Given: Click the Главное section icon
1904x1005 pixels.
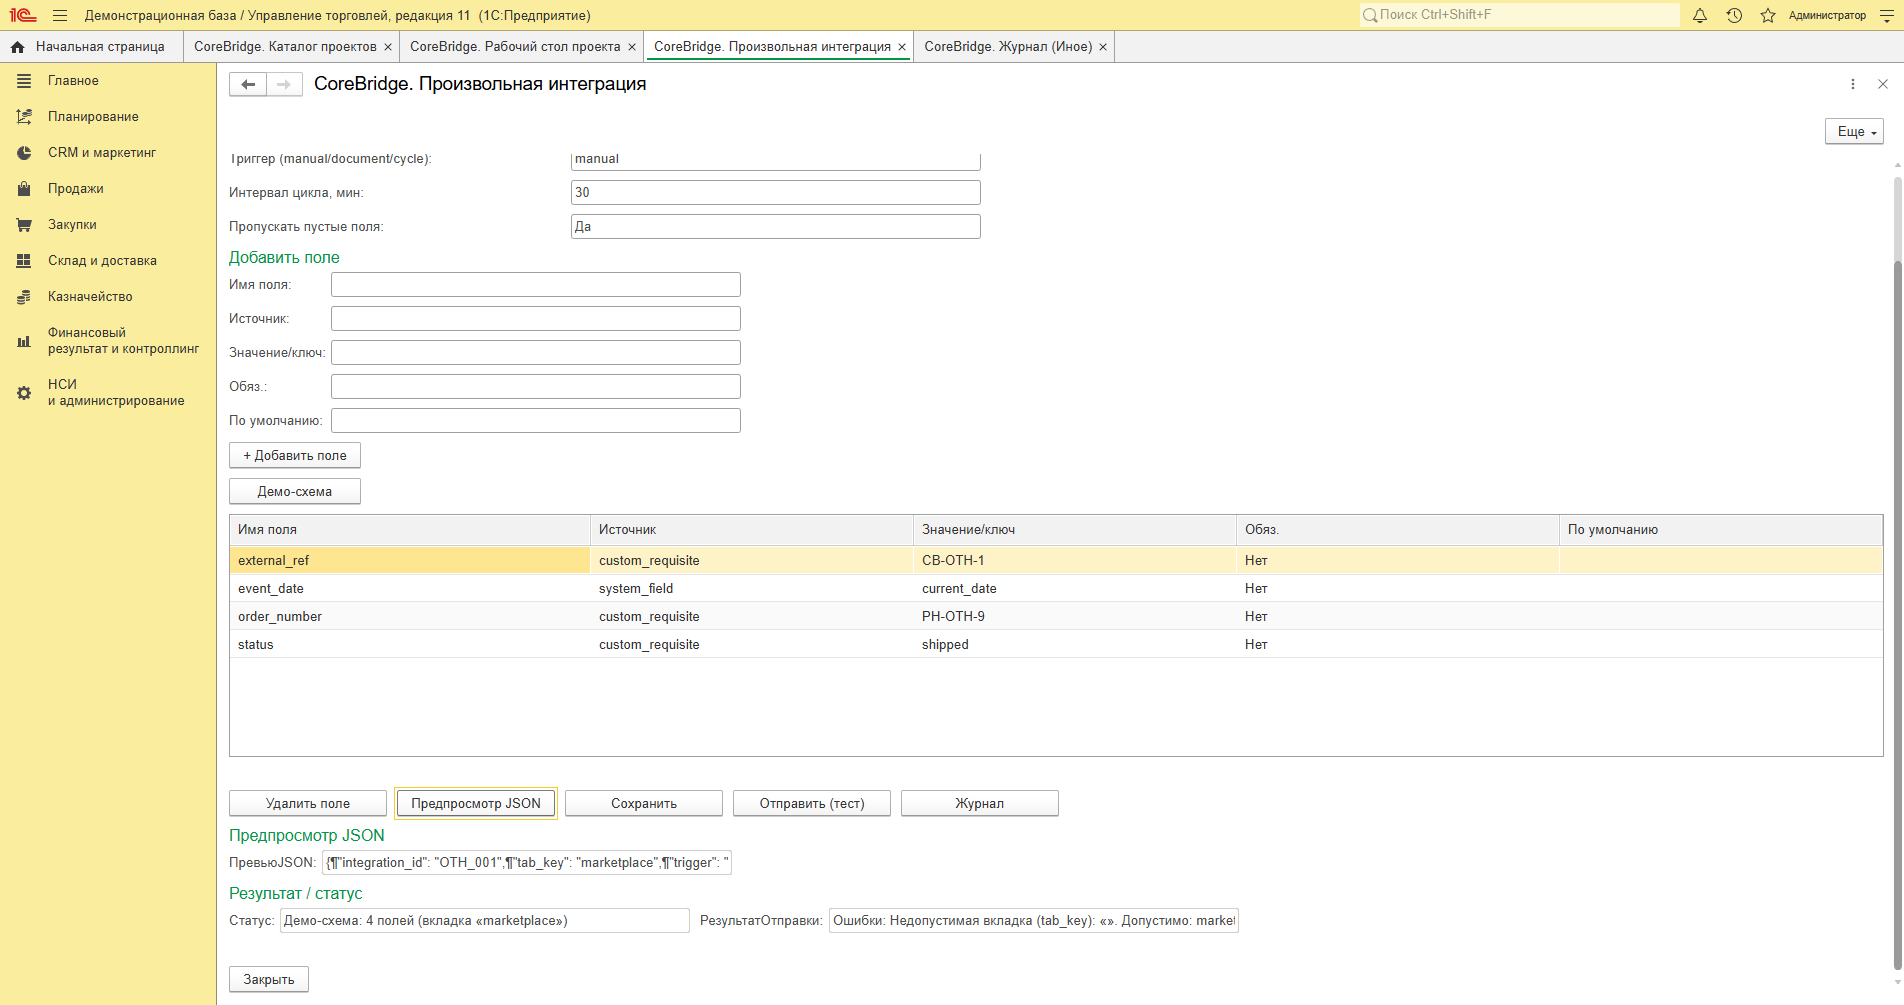Looking at the screenshot, I should (x=24, y=81).
